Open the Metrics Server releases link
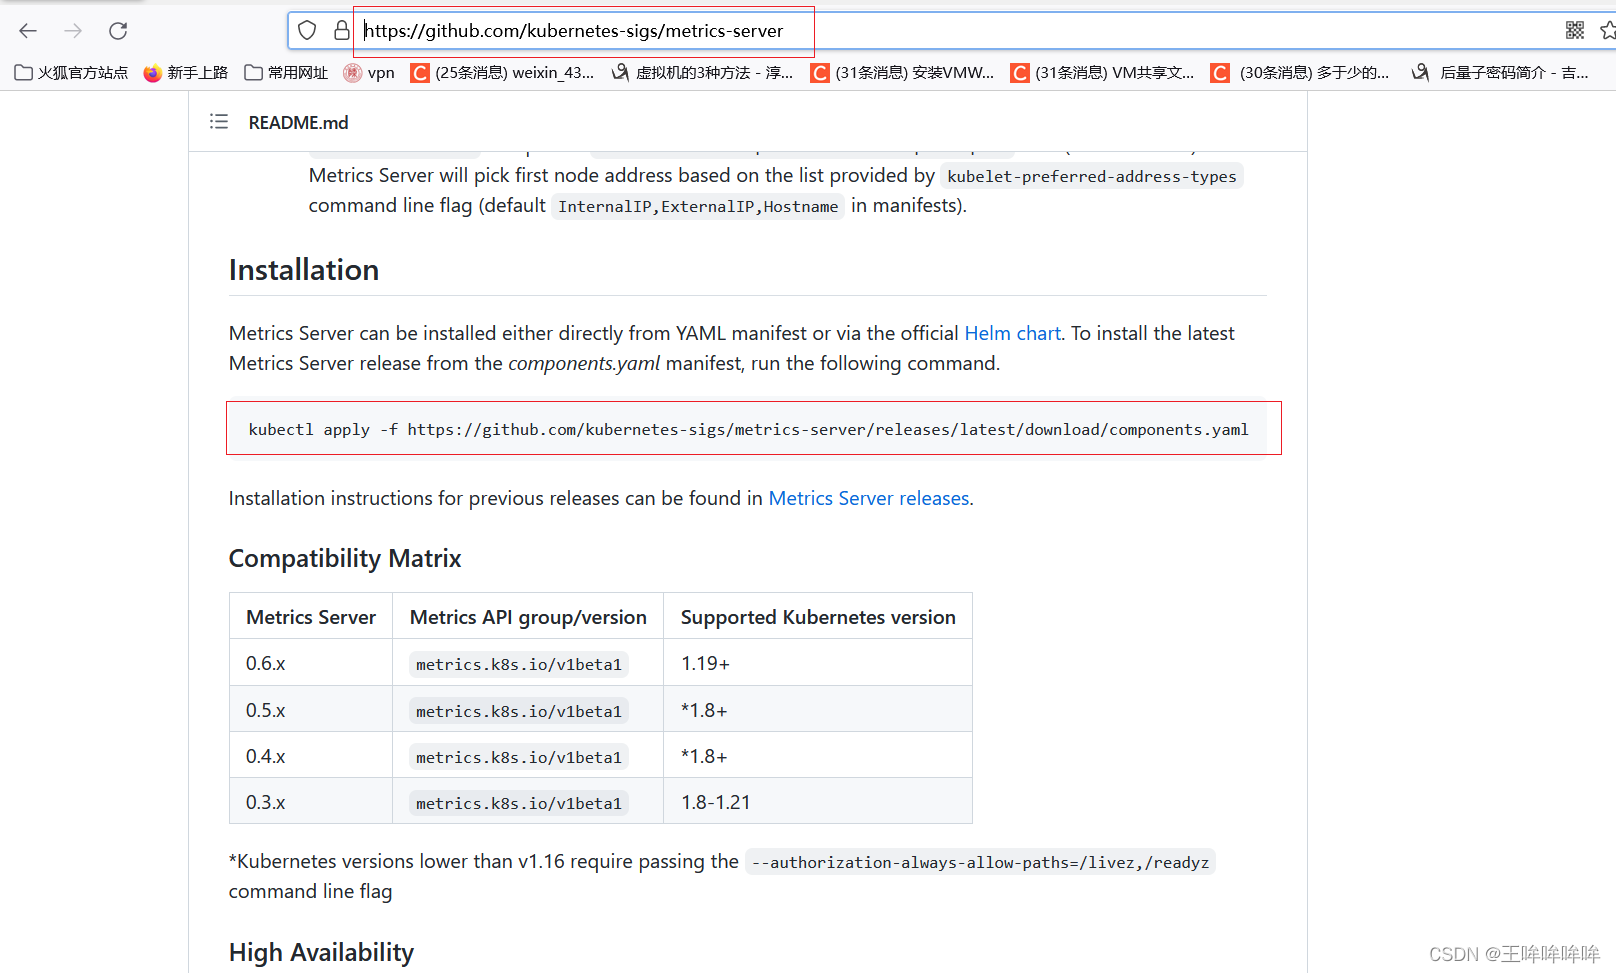Screen dimensions: 1616x973 click(869, 498)
